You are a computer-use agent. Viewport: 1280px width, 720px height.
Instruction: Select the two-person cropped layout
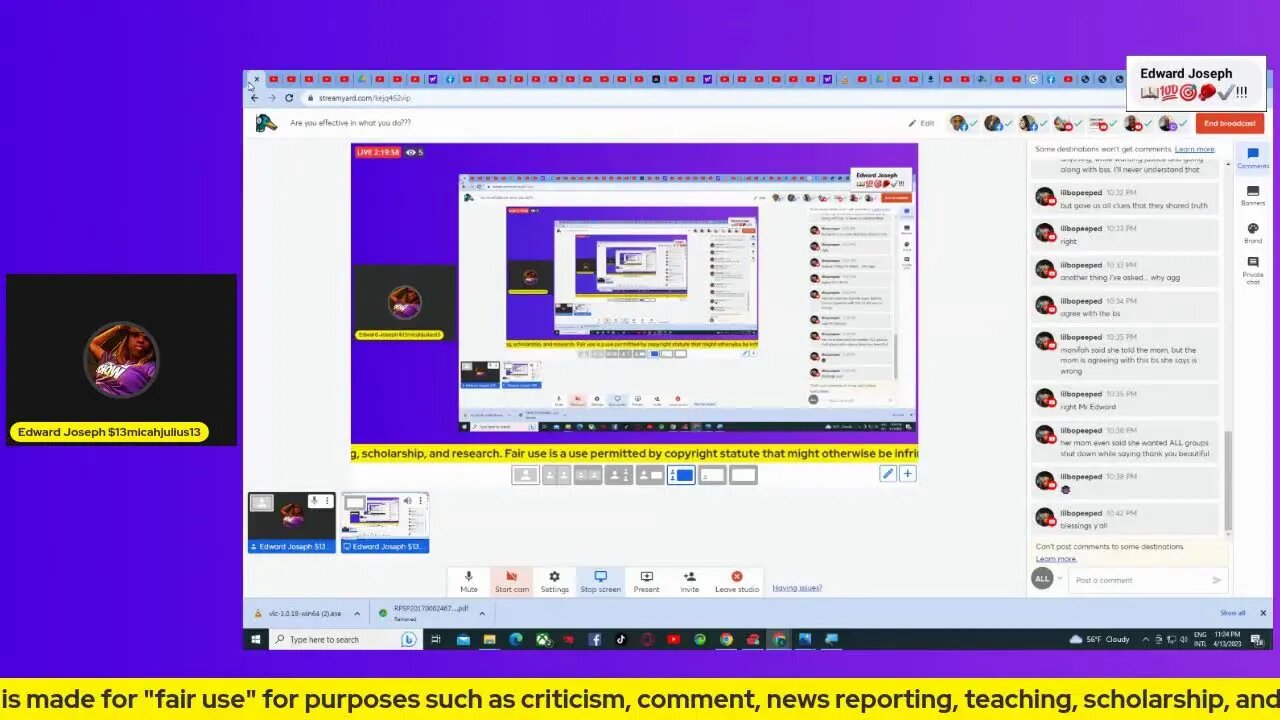click(556, 475)
